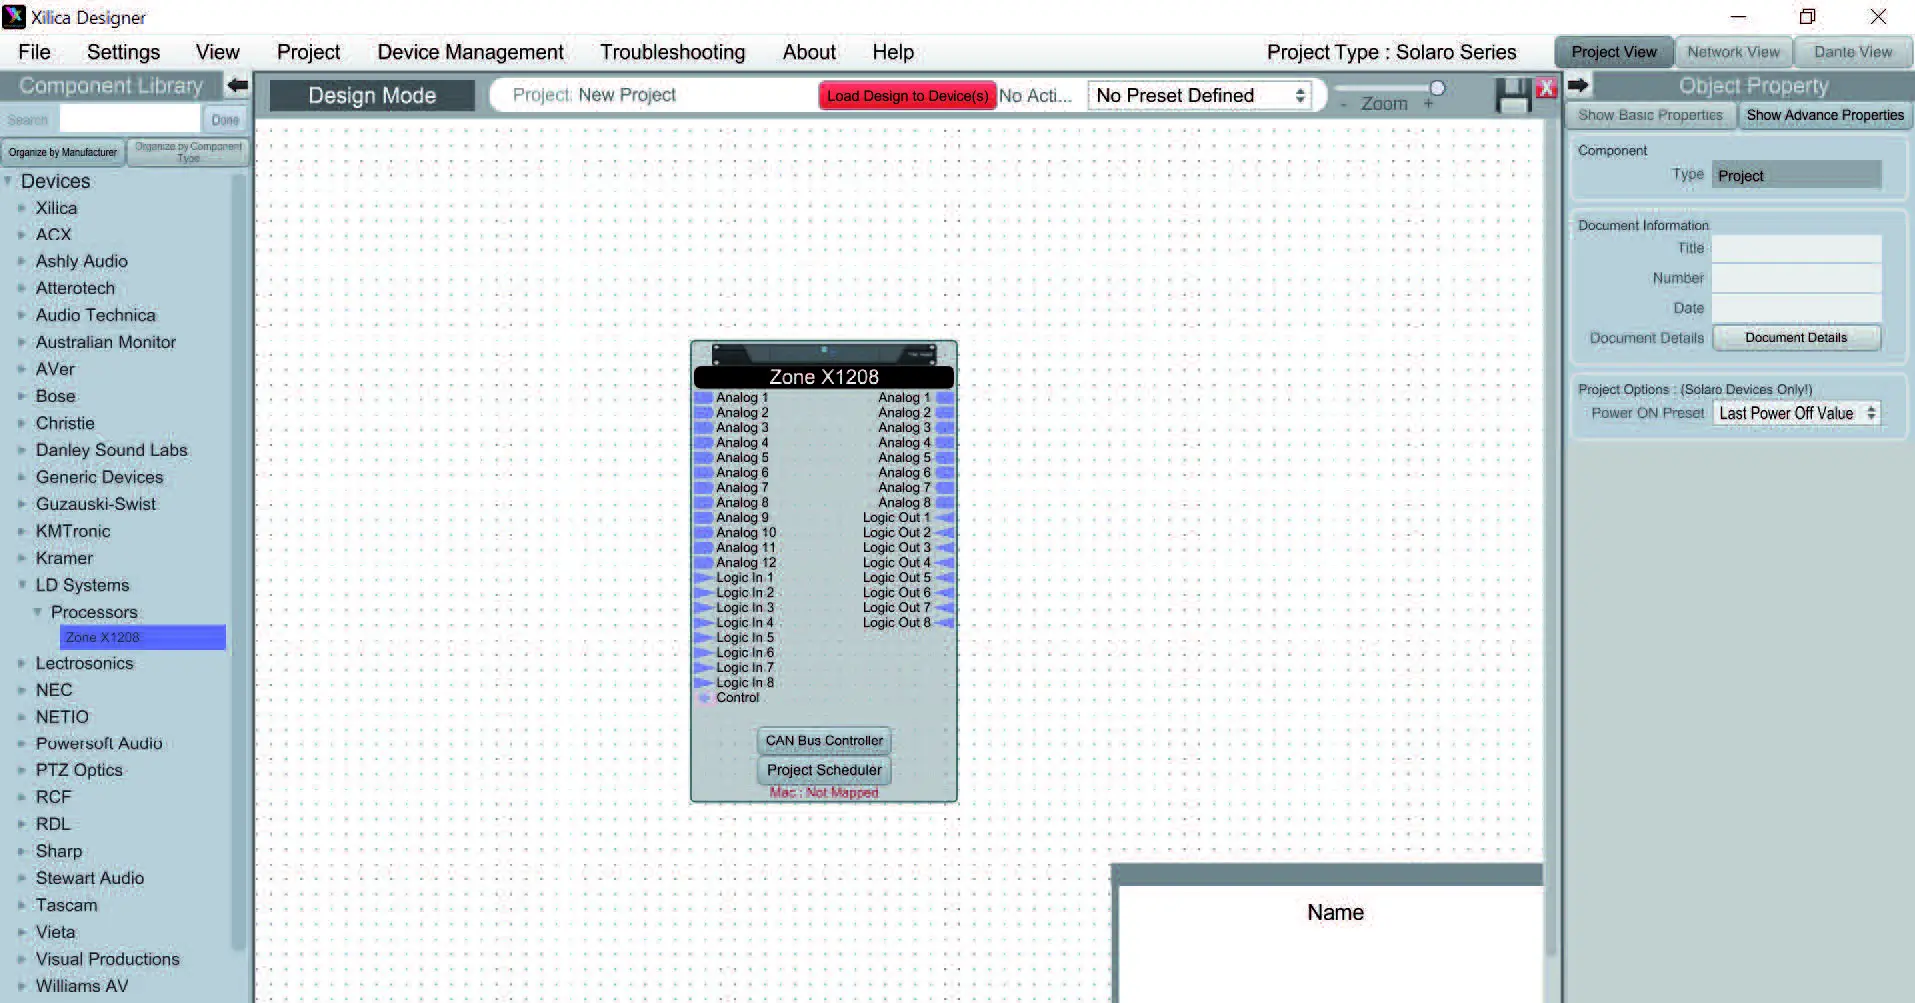Select Zone X1208 in the device tree
1915x1003 pixels.
pyautogui.click(x=143, y=637)
